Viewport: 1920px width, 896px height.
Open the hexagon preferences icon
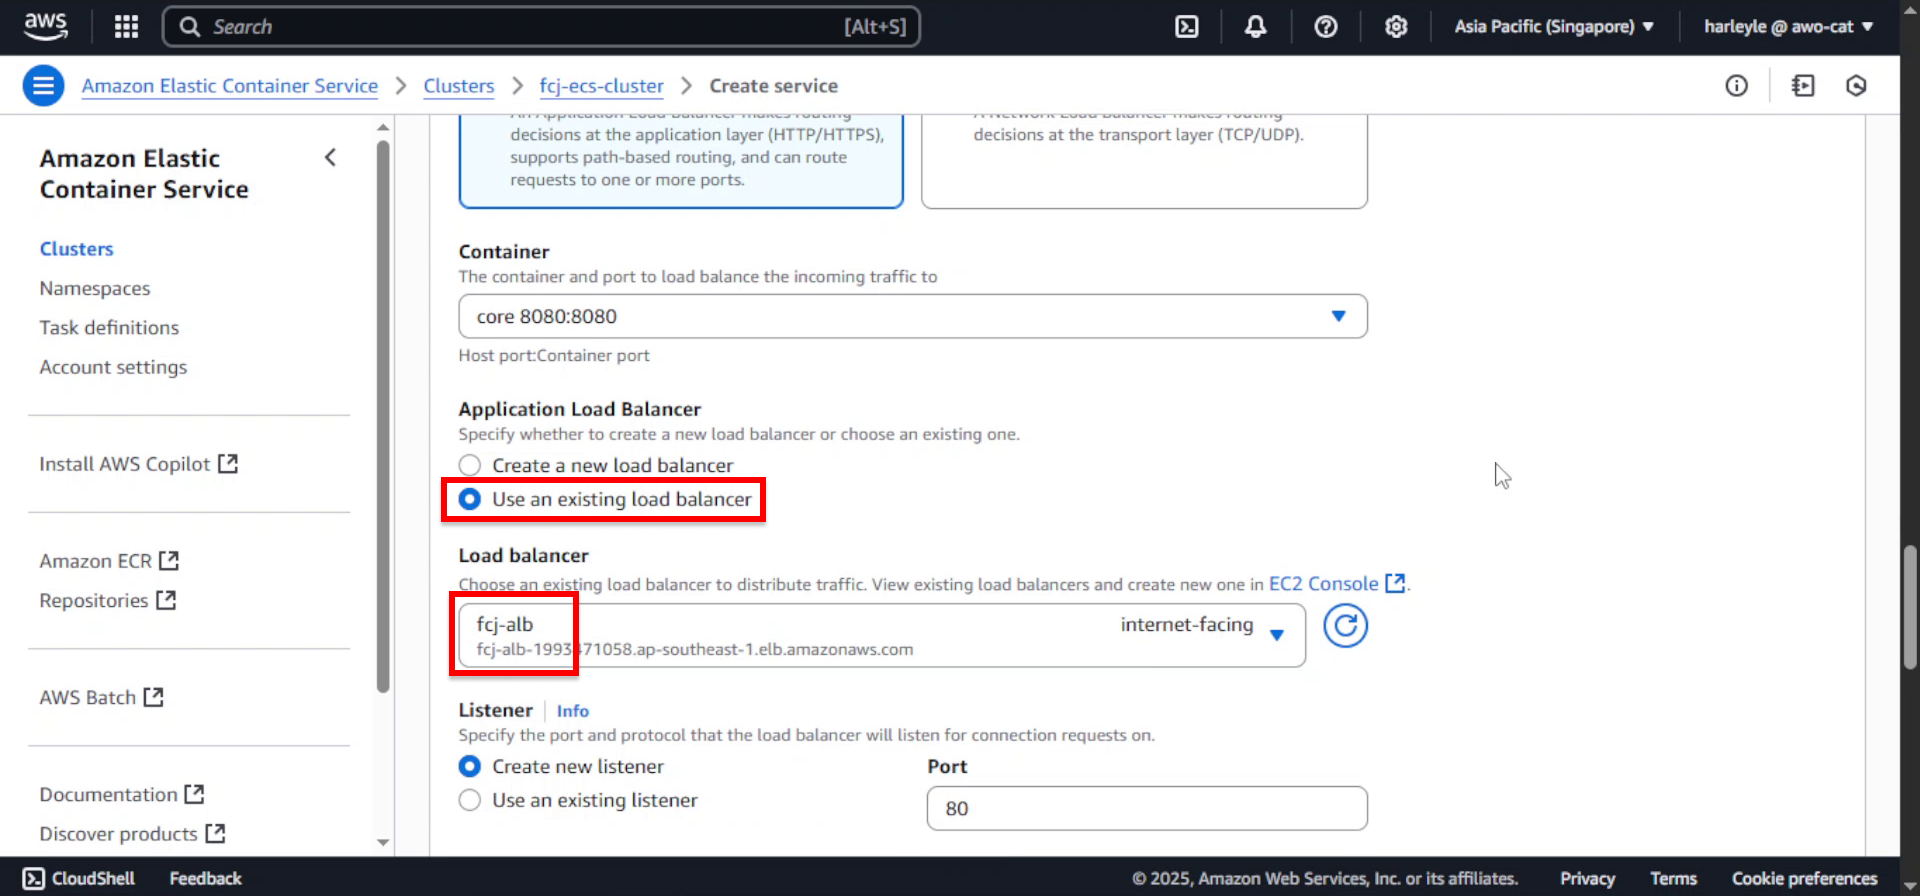[x=1856, y=86]
